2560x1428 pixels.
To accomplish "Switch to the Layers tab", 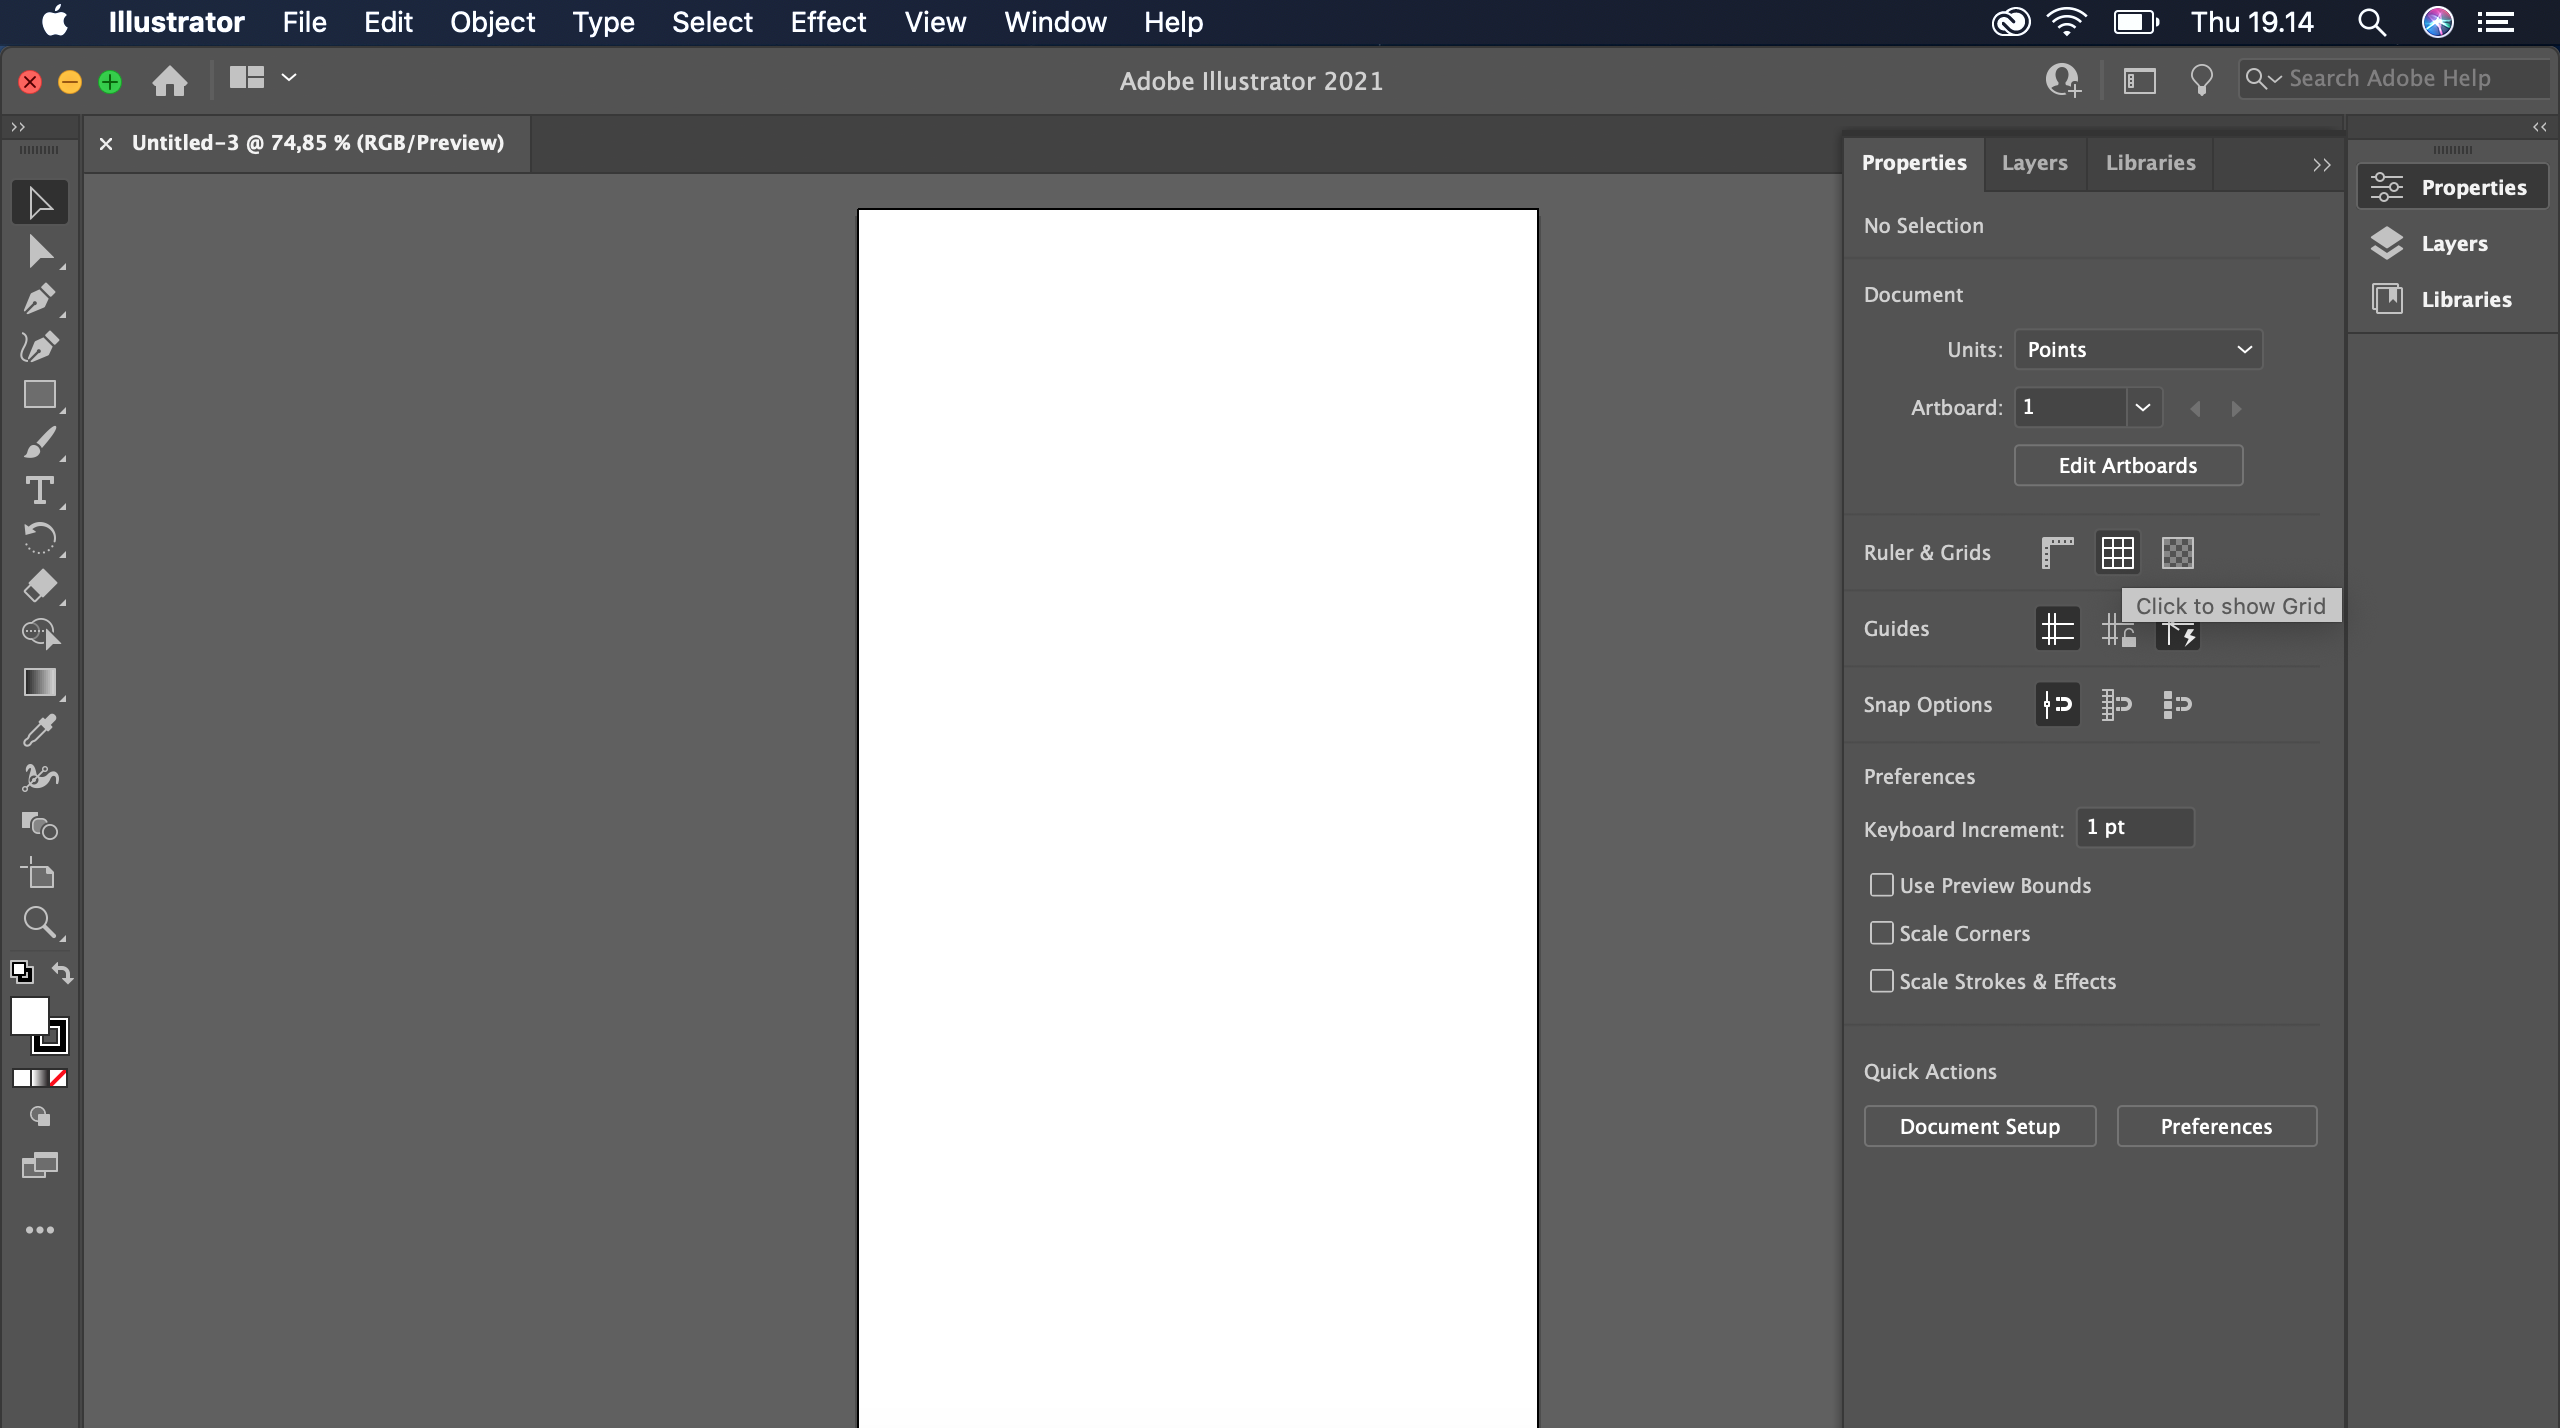I will click(2034, 163).
